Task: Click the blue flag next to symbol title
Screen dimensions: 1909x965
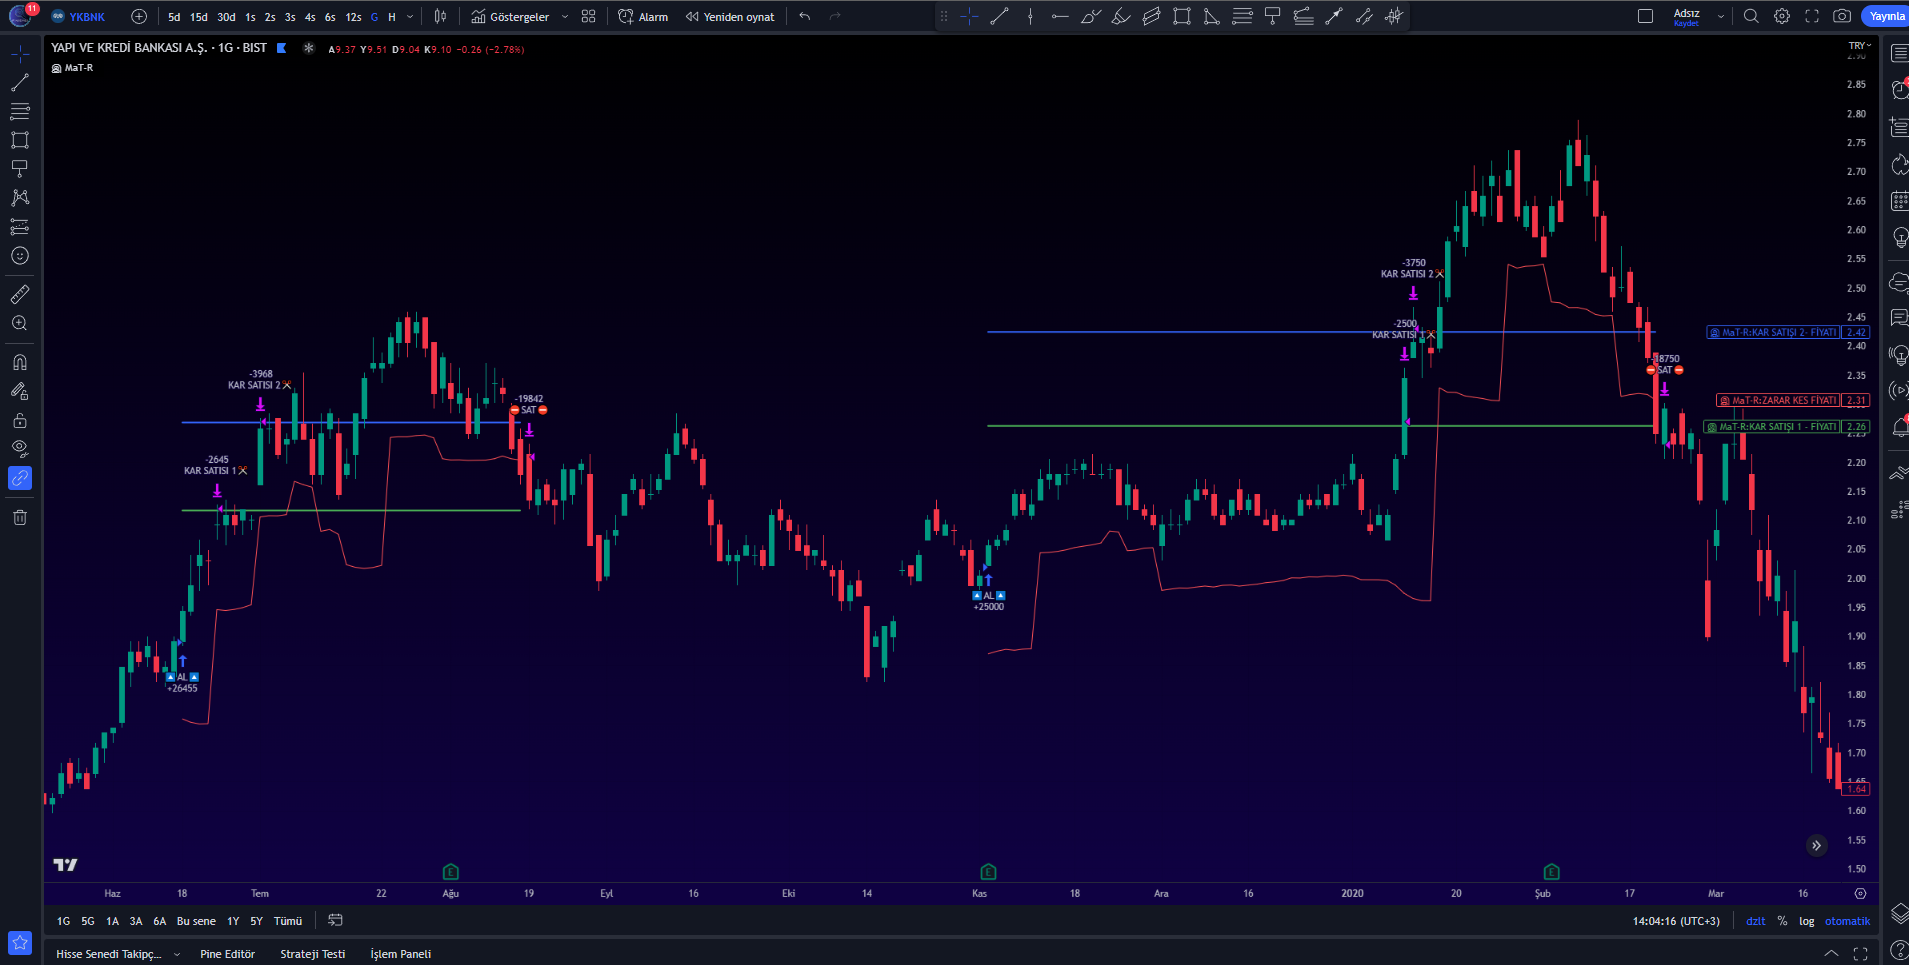Action: (282, 48)
